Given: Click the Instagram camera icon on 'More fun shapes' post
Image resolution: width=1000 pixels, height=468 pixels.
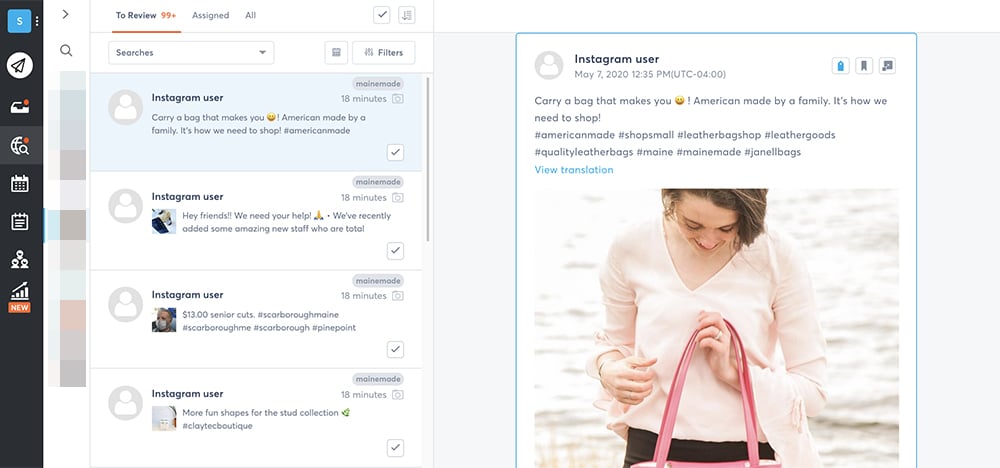Looking at the screenshot, I should click(x=397, y=395).
